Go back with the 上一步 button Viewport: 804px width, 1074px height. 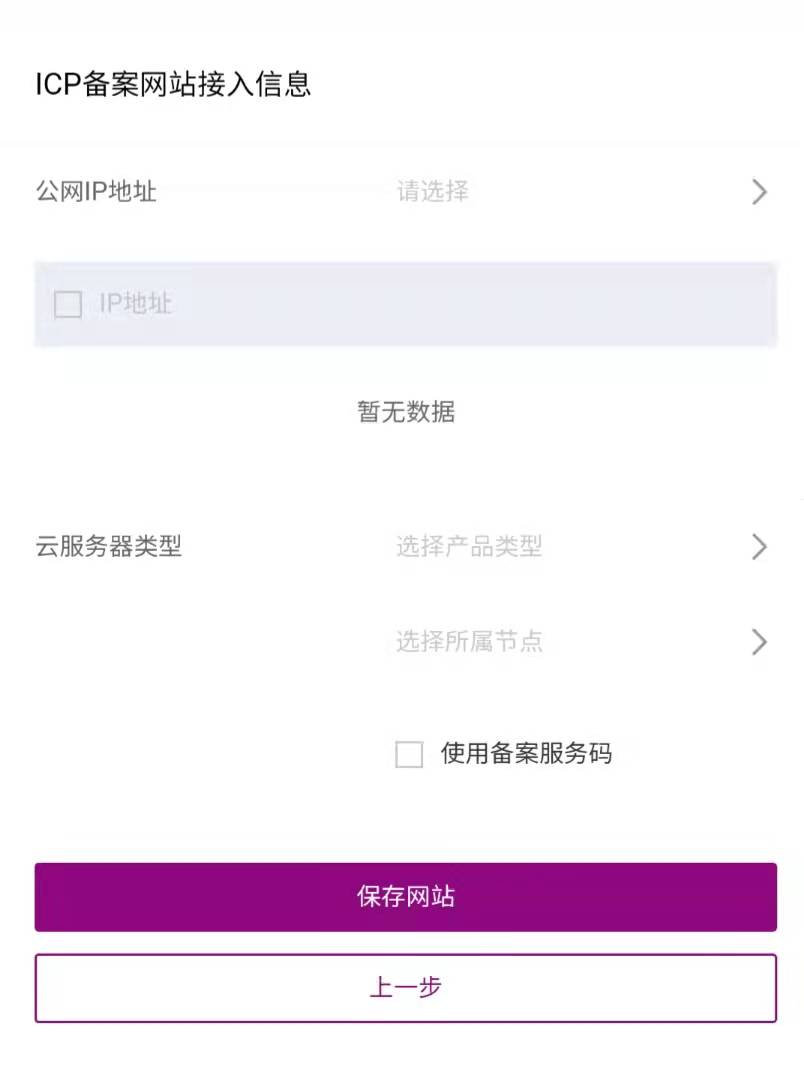405,988
